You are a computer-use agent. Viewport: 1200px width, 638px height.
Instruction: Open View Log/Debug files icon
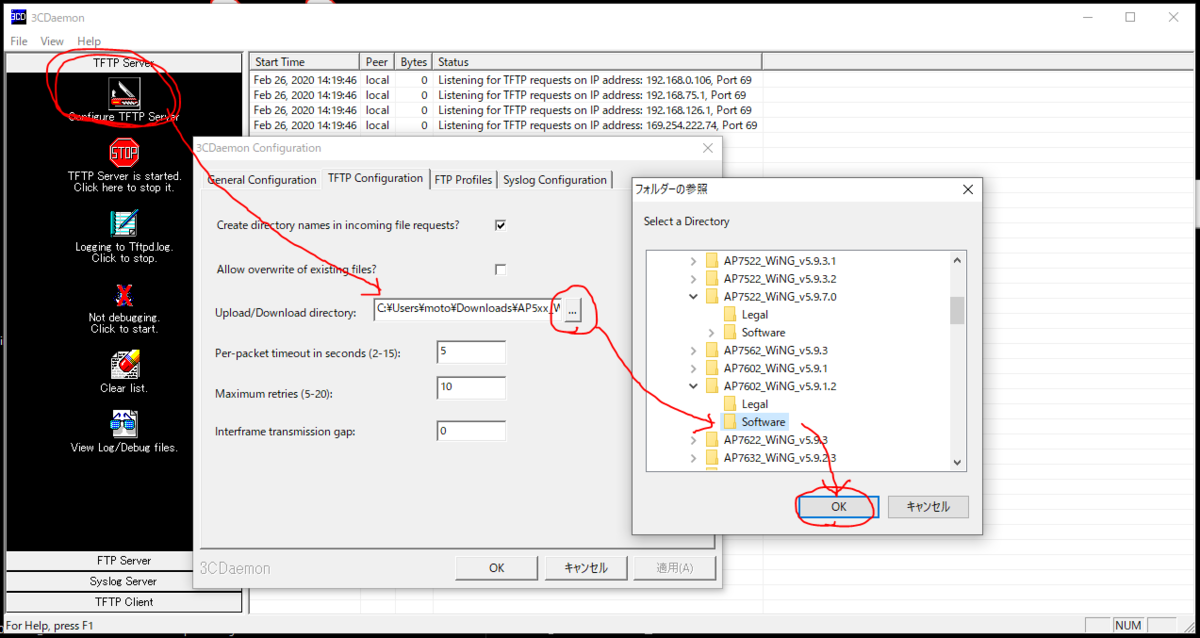tap(124, 424)
